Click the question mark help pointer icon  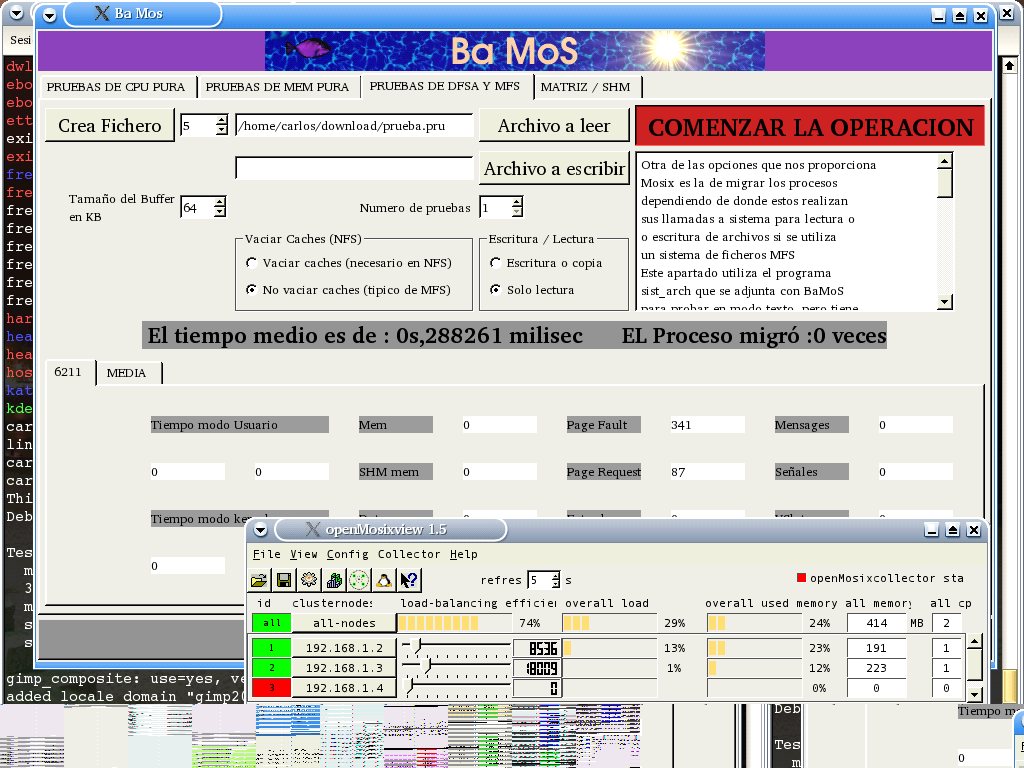(409, 580)
